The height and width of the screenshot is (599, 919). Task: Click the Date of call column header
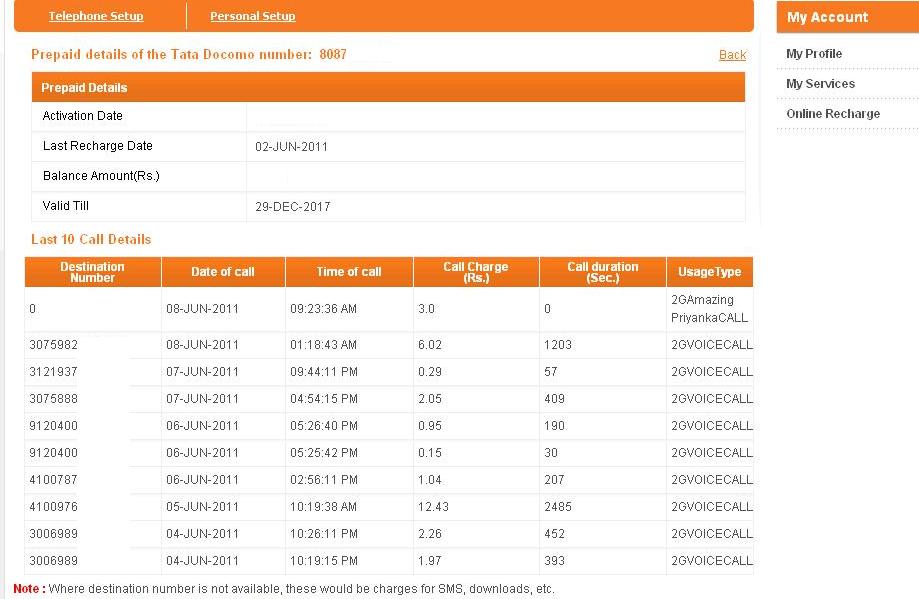223,272
